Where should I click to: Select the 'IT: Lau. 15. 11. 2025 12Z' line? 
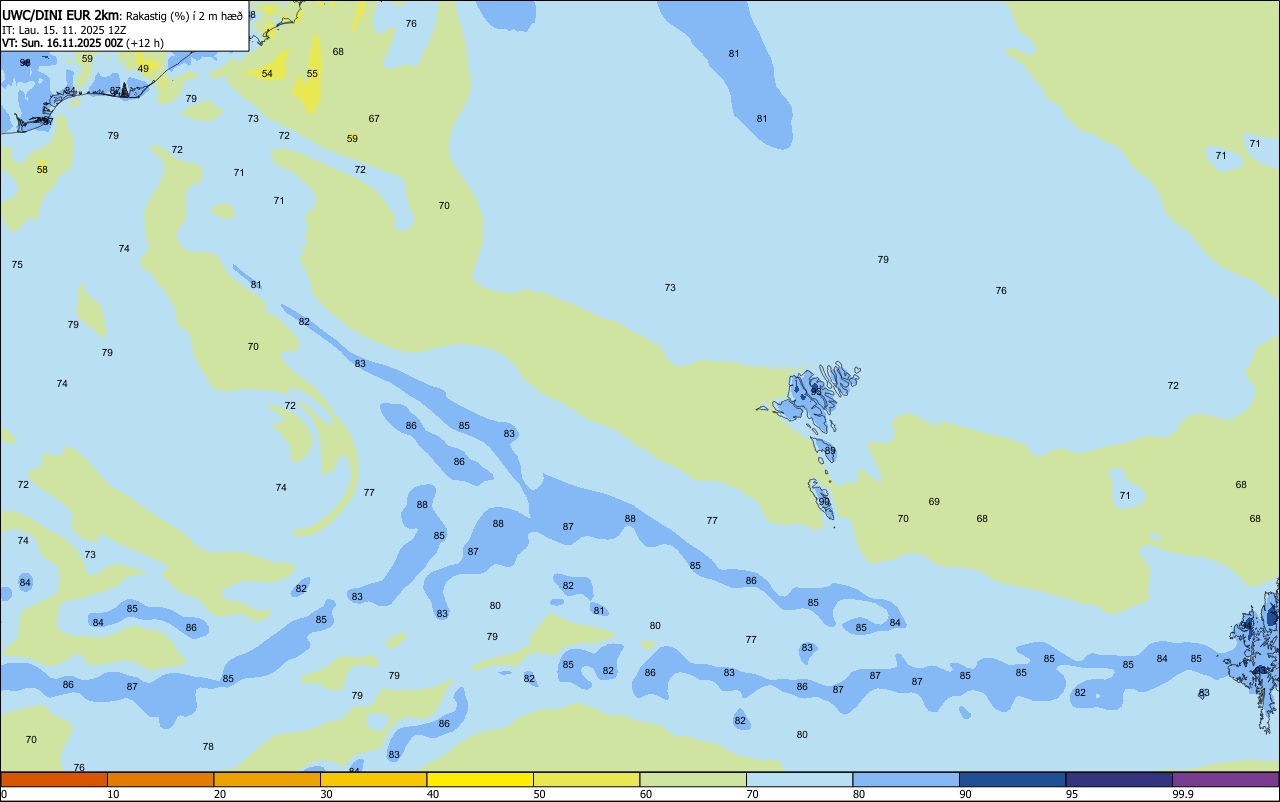pos(64,29)
